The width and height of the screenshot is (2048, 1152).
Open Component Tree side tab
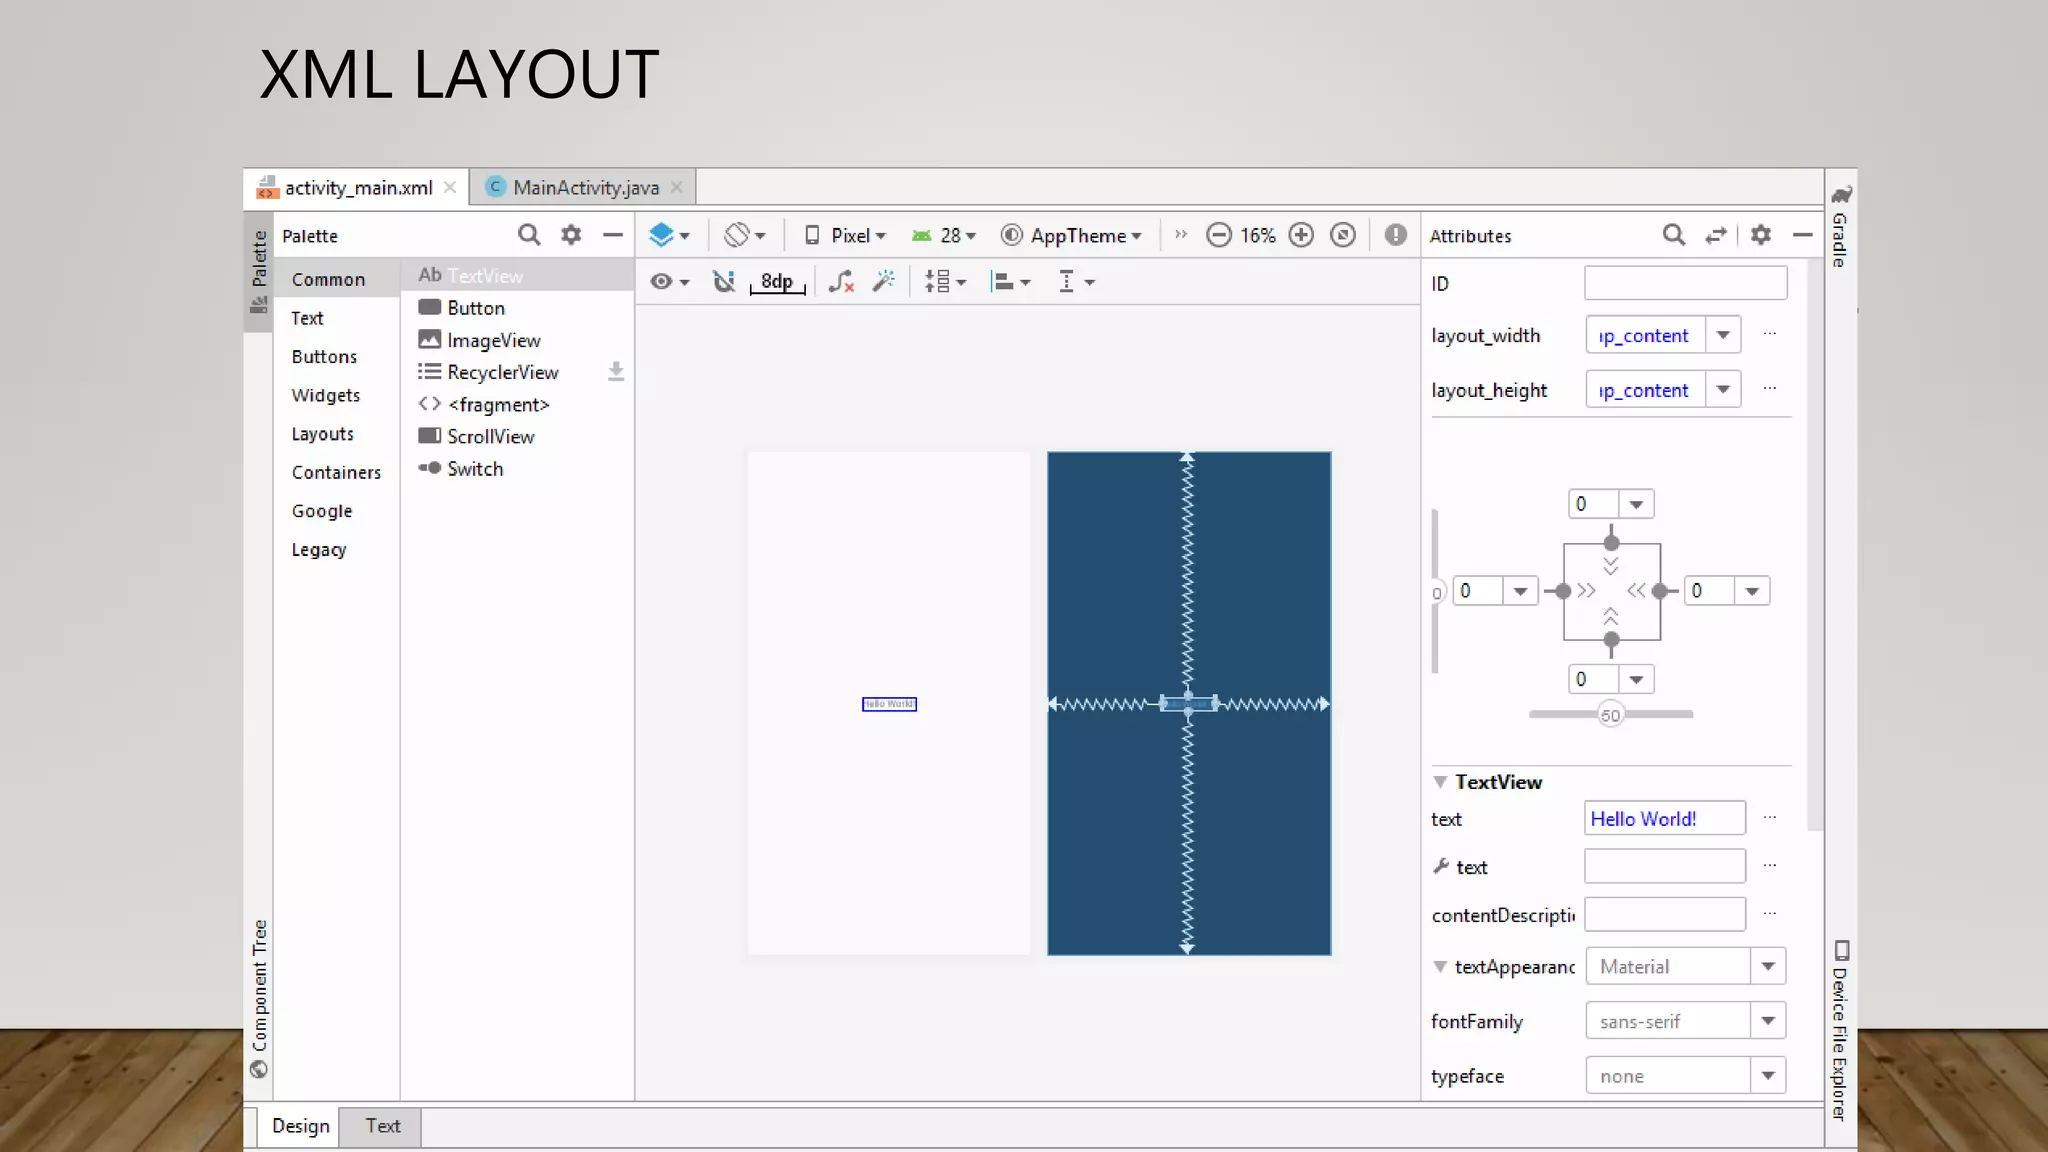point(259,998)
